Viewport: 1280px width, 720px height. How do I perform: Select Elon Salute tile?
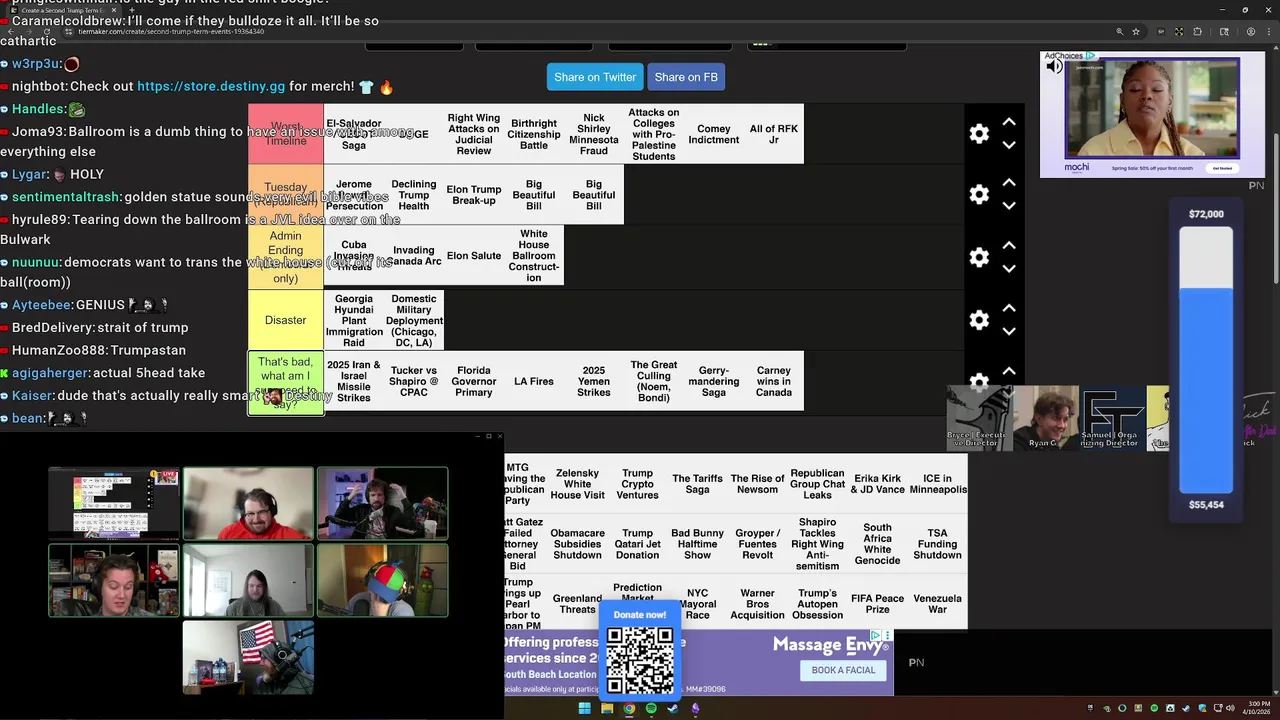tap(474, 256)
